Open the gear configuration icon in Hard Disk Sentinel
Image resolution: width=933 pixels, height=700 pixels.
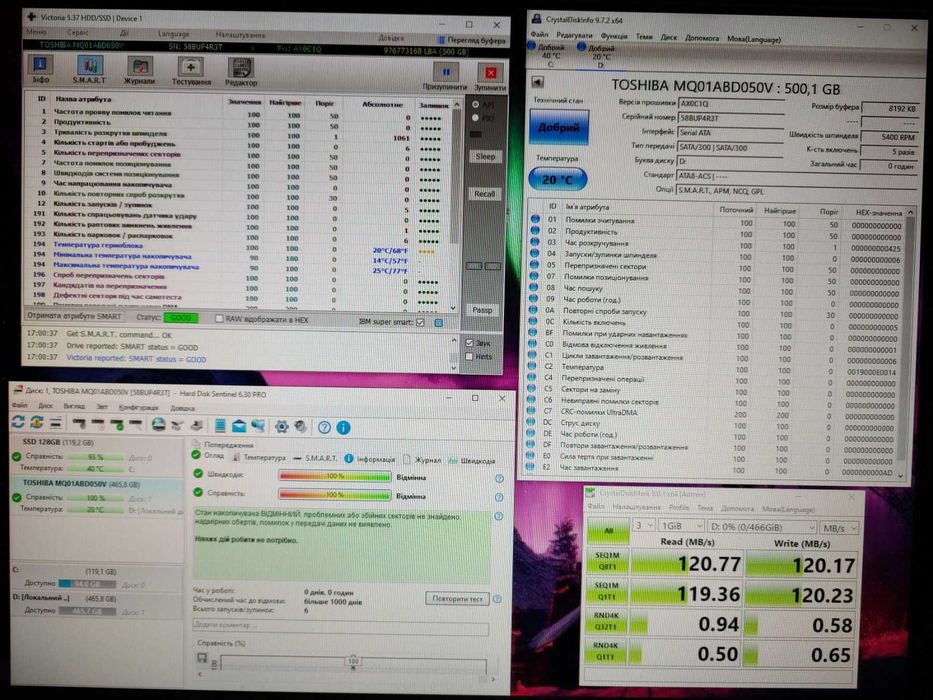click(281, 426)
